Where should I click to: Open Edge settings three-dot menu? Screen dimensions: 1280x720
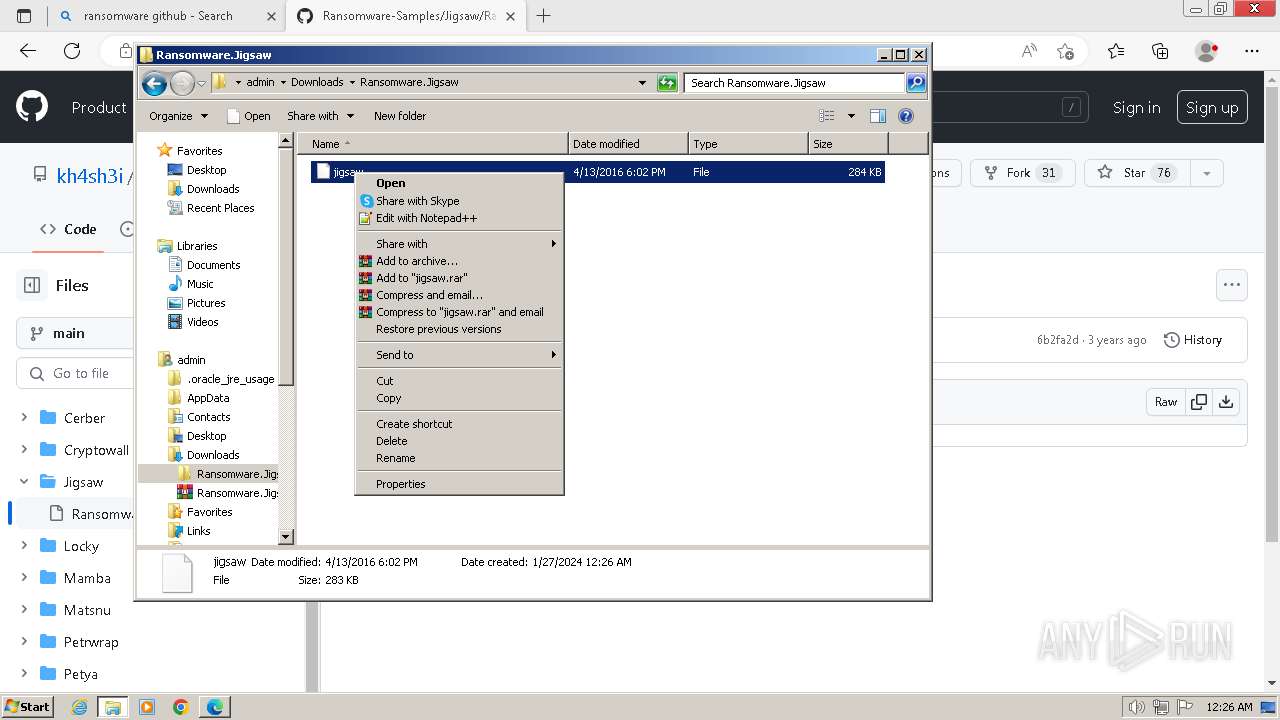[1252, 51]
